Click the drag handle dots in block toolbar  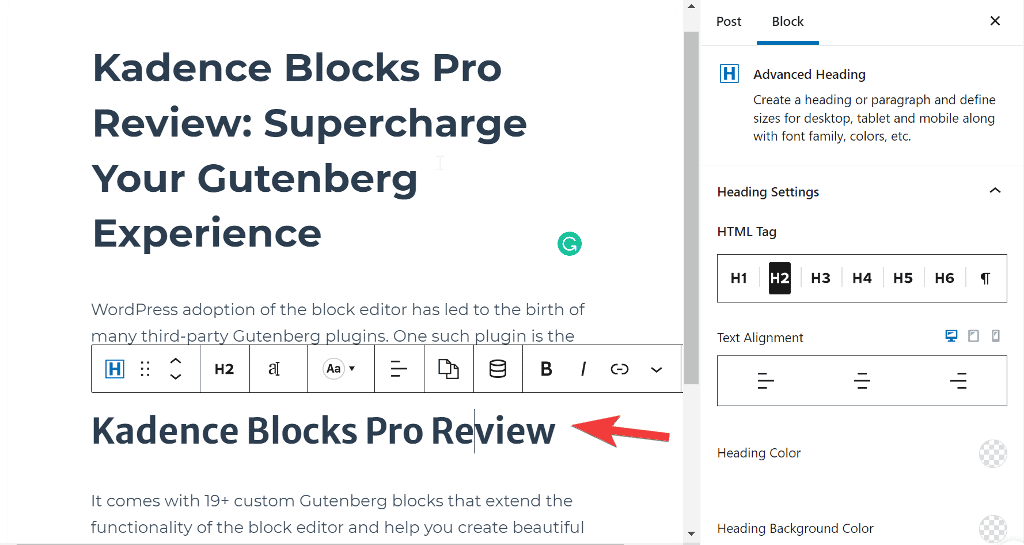tap(145, 369)
